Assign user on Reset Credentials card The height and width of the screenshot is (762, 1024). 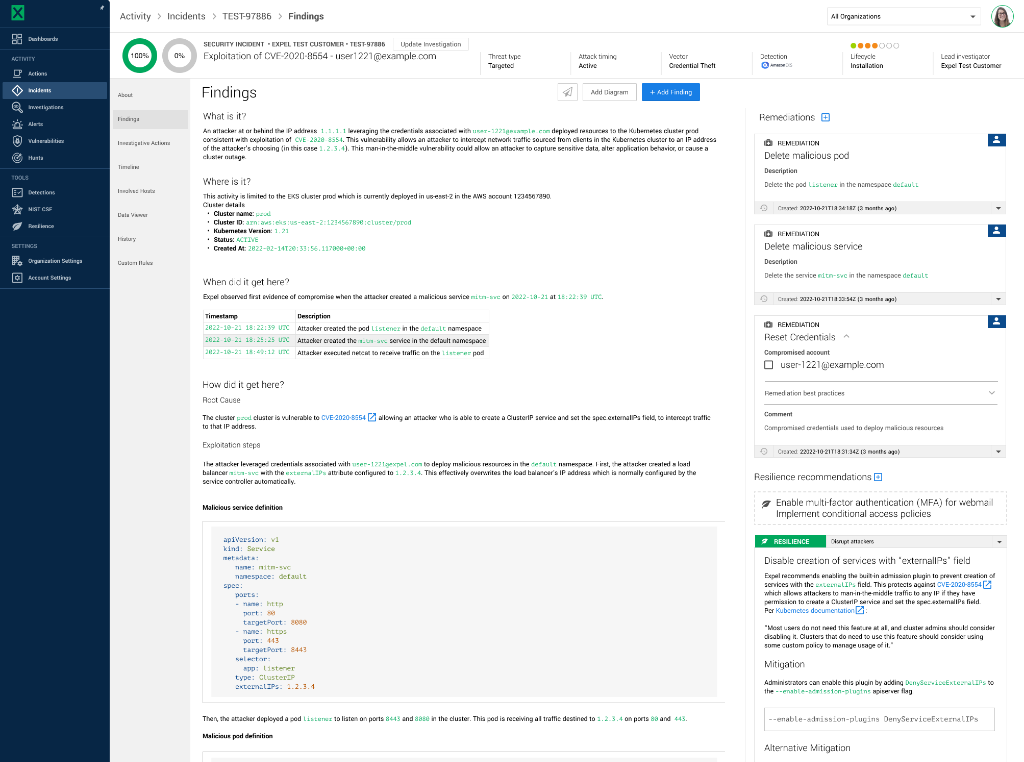(x=997, y=321)
